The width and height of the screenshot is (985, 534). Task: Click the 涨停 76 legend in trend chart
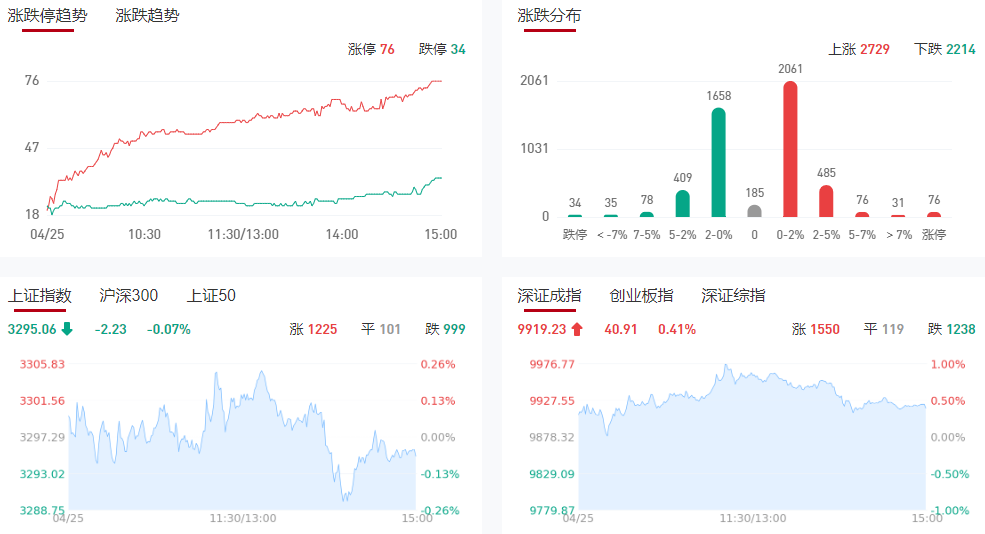[x=371, y=49]
